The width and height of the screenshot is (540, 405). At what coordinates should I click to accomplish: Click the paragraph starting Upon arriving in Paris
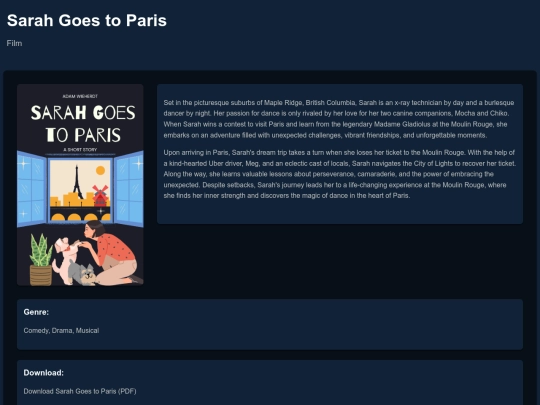point(340,174)
